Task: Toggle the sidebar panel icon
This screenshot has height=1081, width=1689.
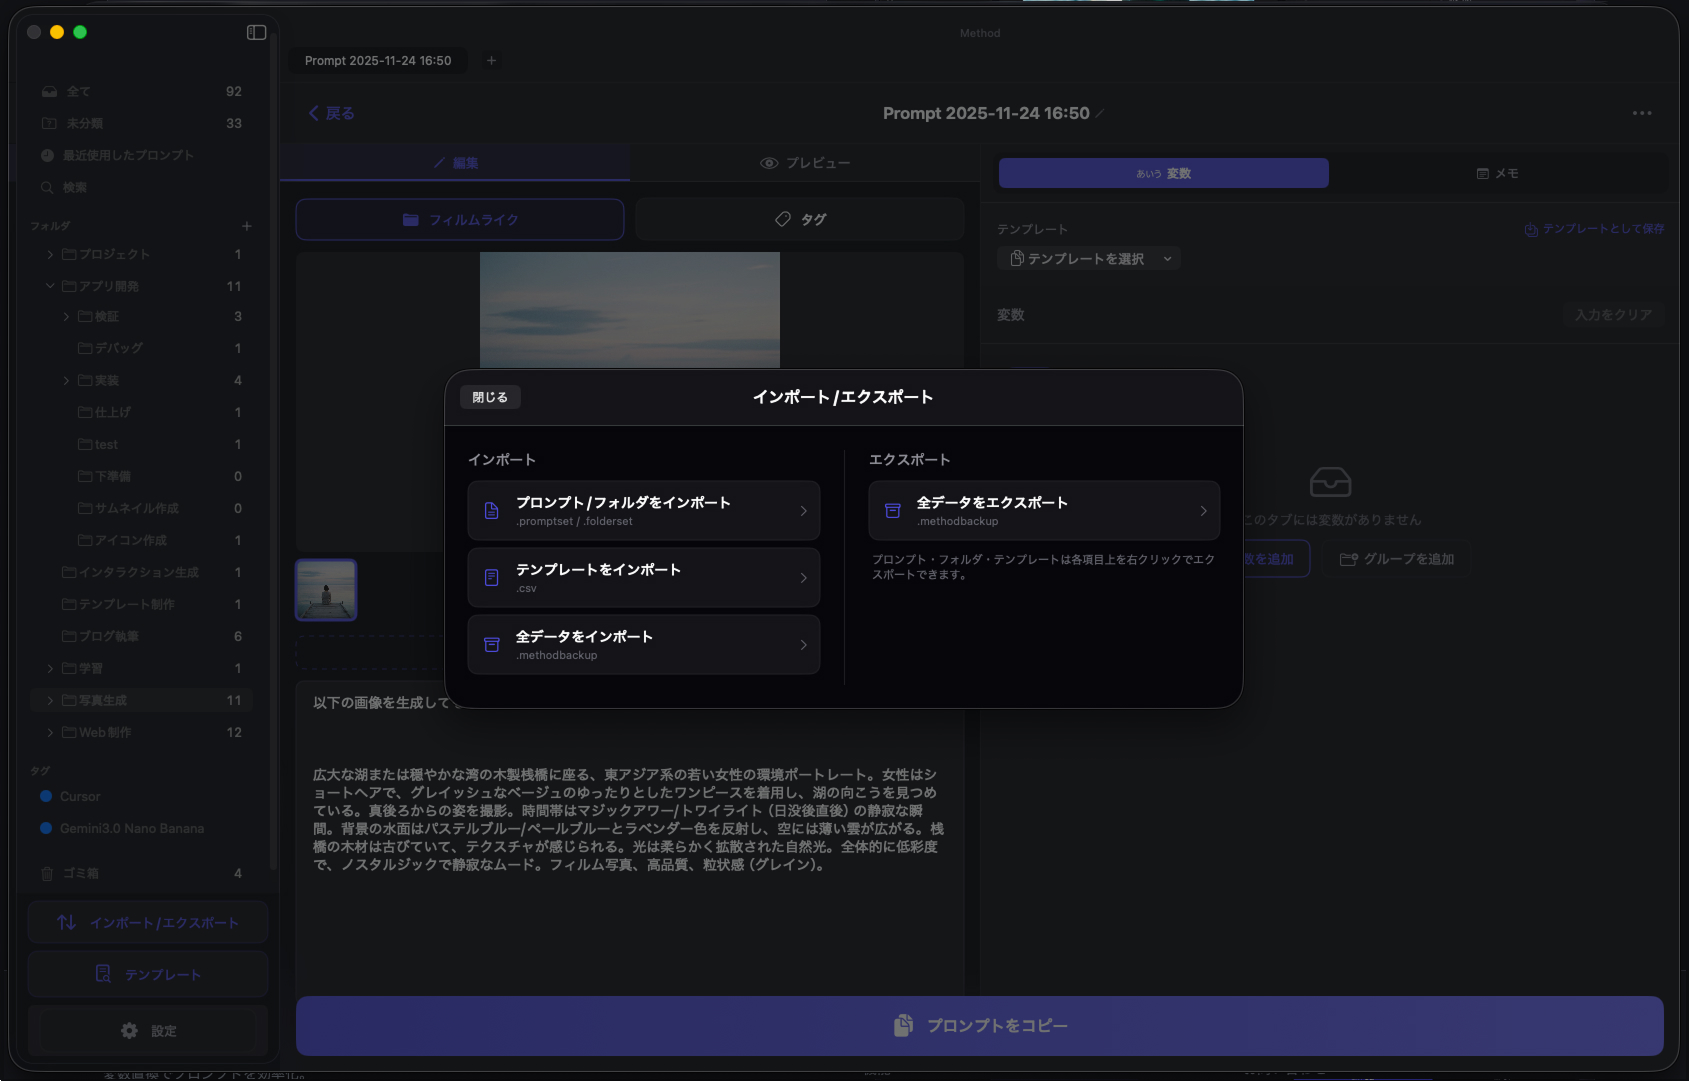Action: click(x=256, y=32)
